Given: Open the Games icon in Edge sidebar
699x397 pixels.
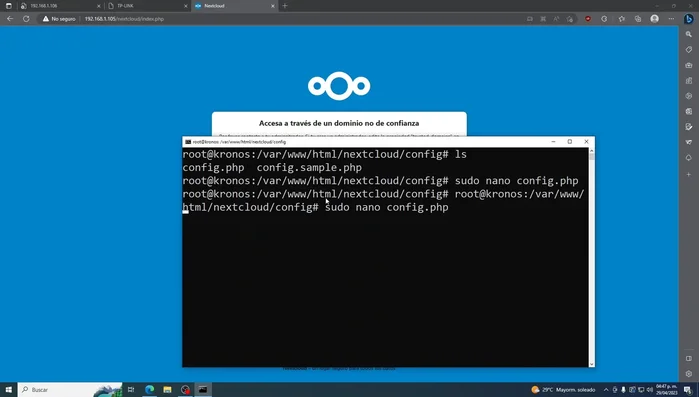Looking at the screenshot, I should (689, 81).
